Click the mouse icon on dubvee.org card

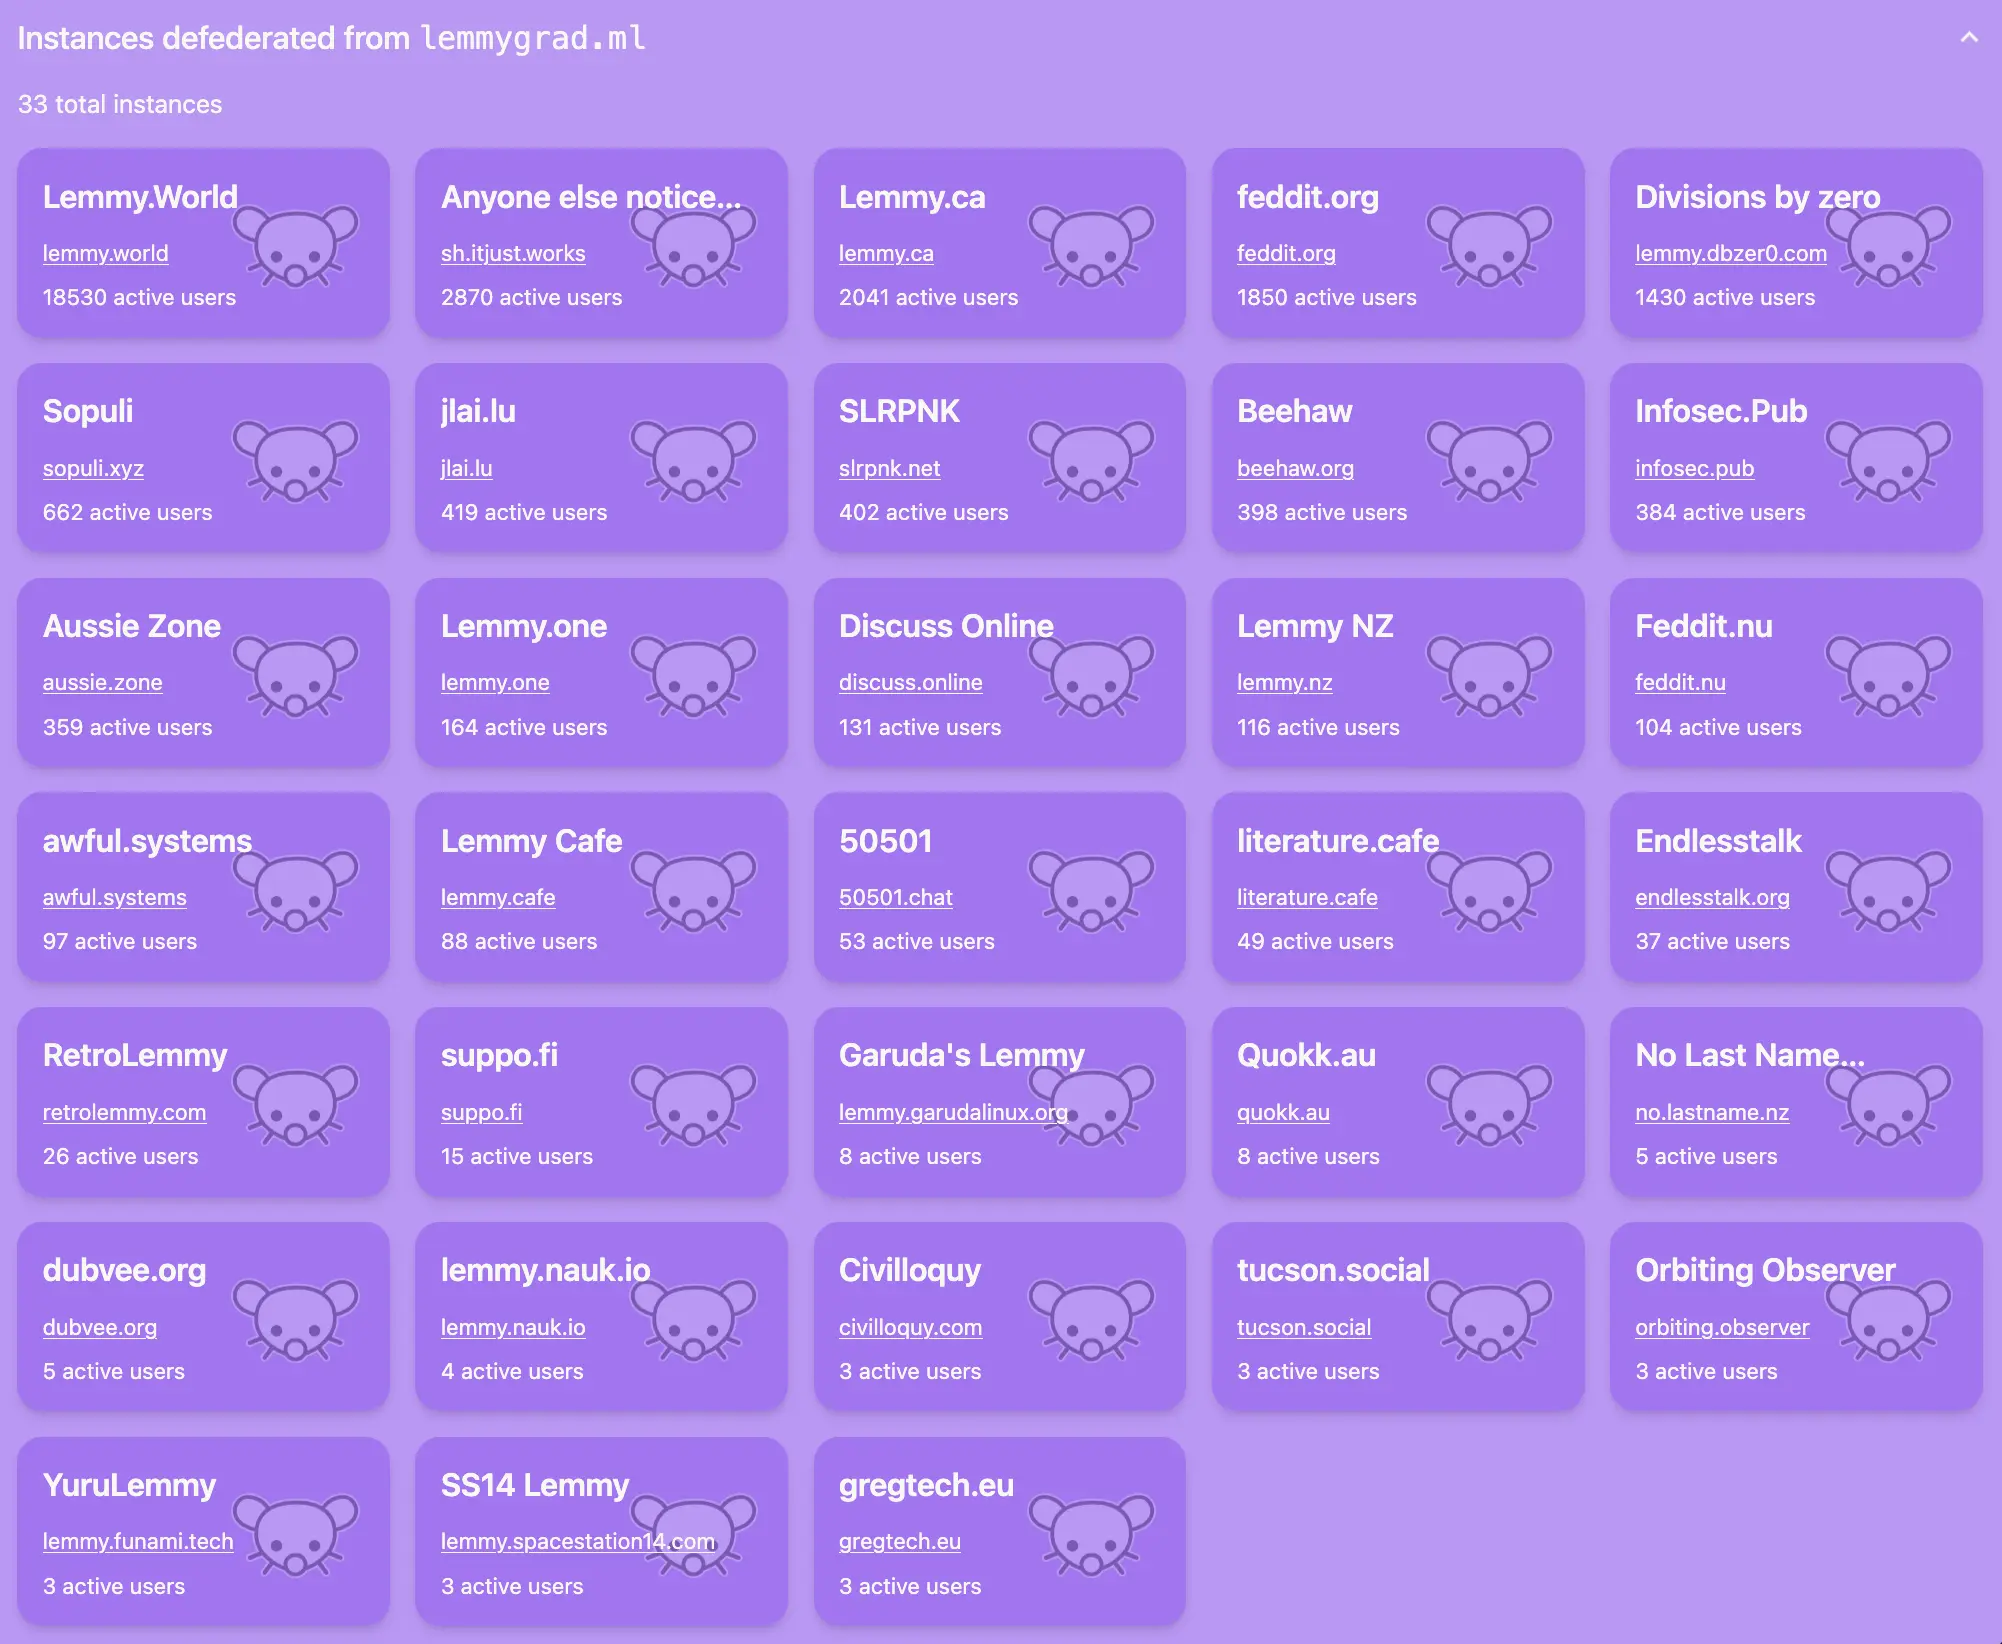(295, 1319)
